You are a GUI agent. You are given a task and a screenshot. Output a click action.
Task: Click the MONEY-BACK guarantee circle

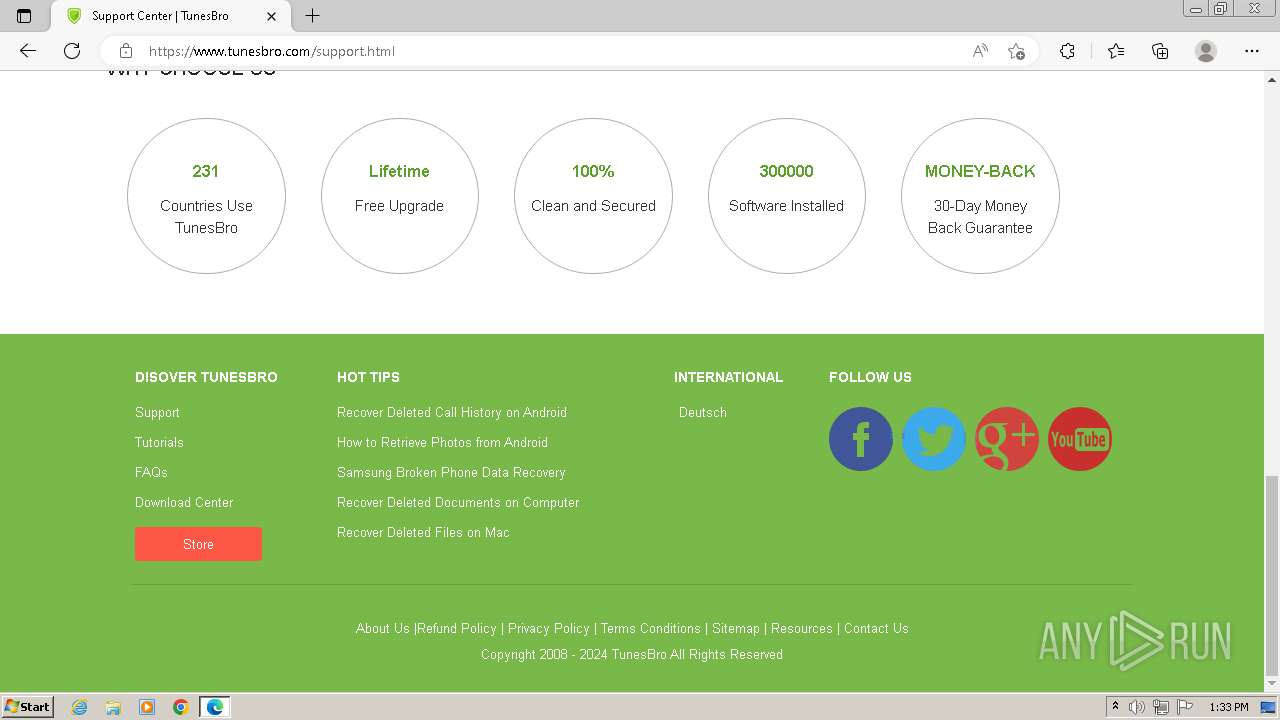click(x=980, y=196)
